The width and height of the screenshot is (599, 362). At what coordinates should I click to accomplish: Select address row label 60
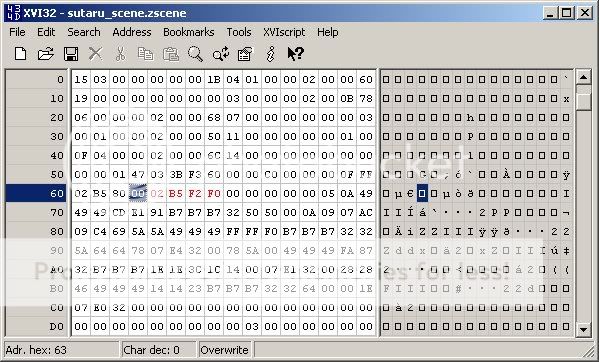[x=36, y=193]
